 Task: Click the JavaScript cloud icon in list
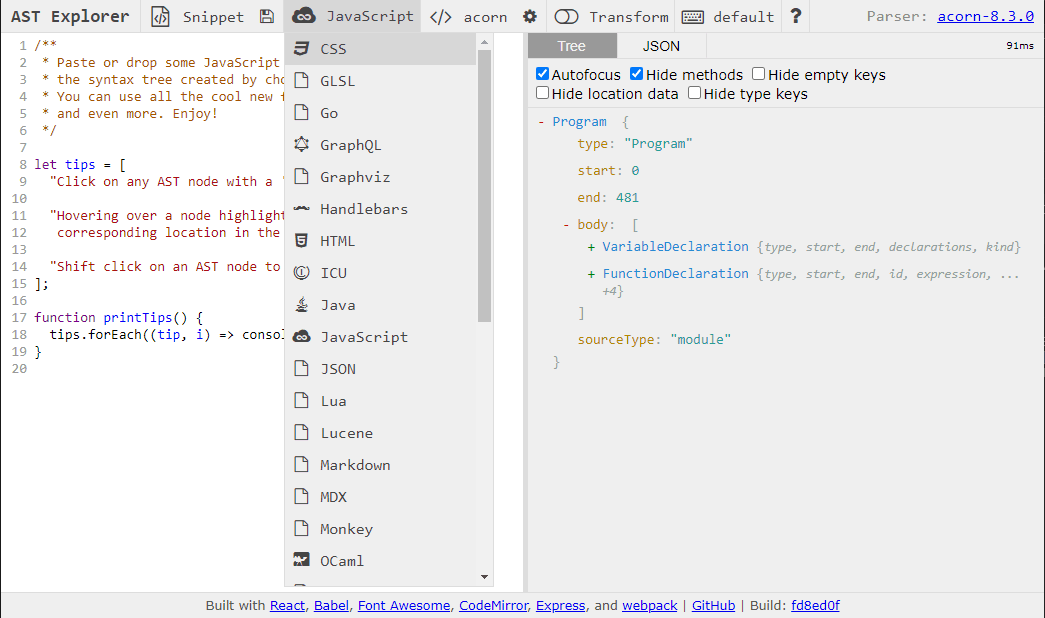[x=302, y=337]
